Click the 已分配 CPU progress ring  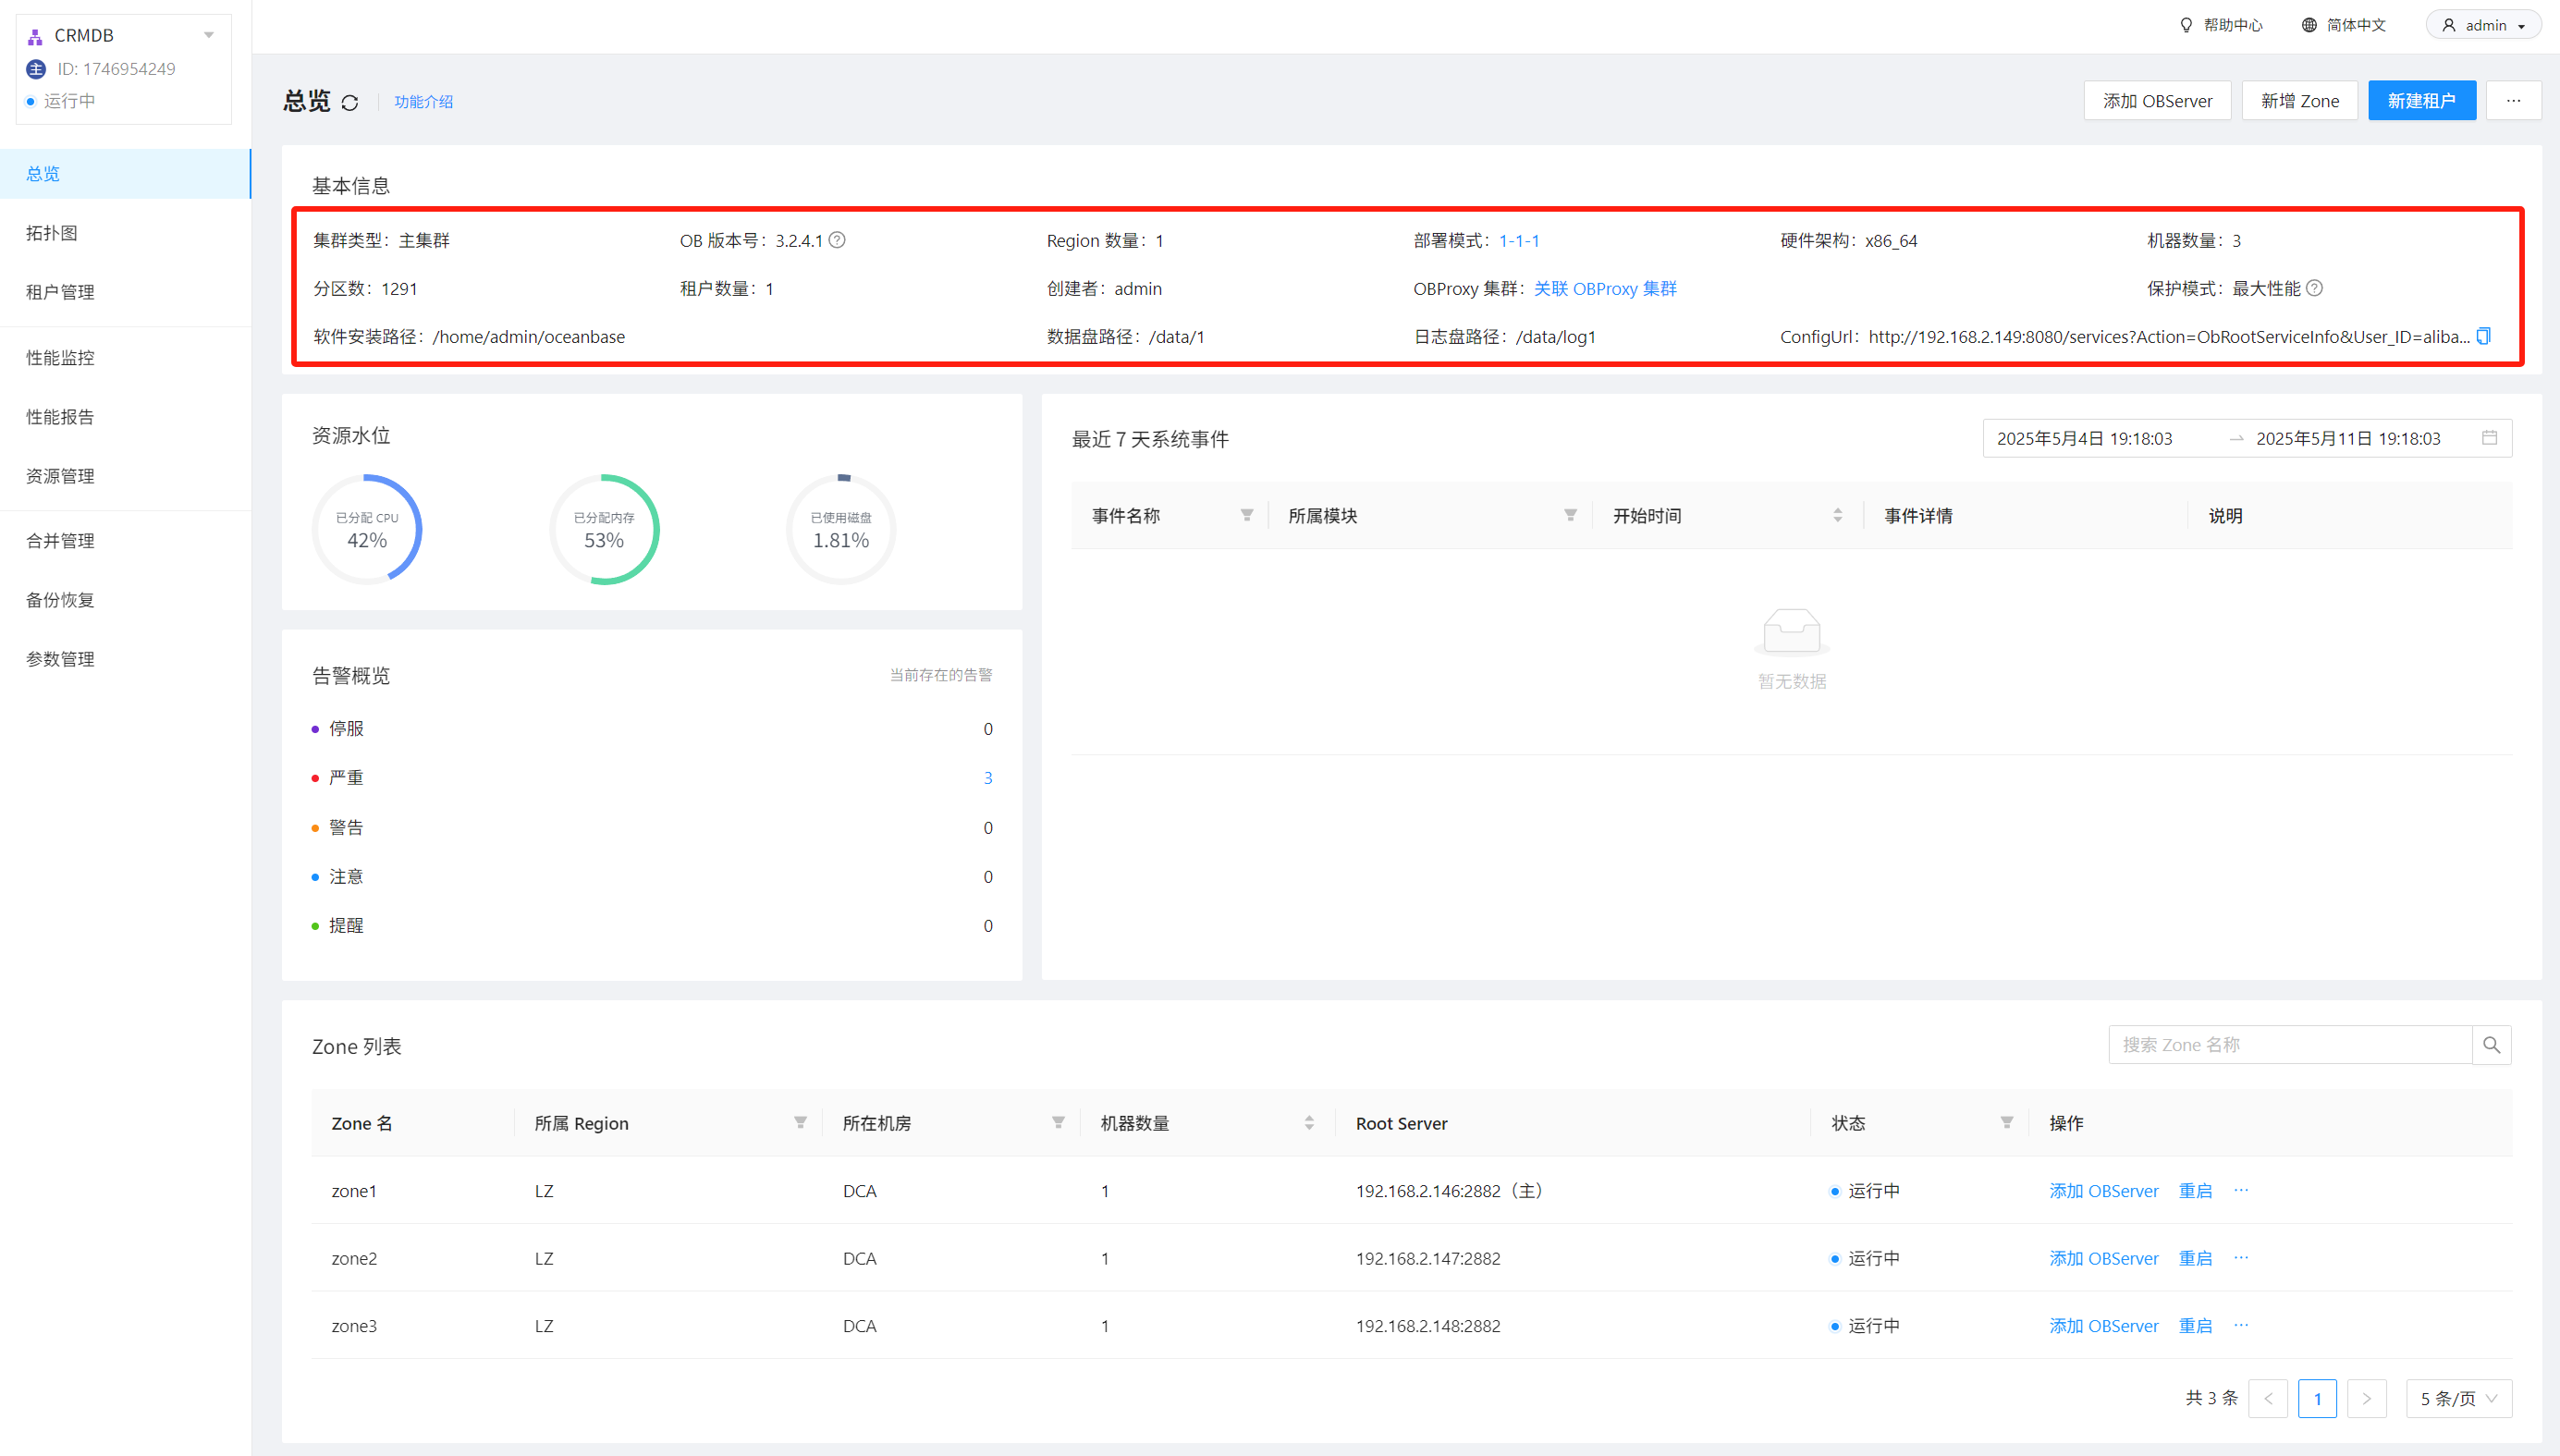368,529
